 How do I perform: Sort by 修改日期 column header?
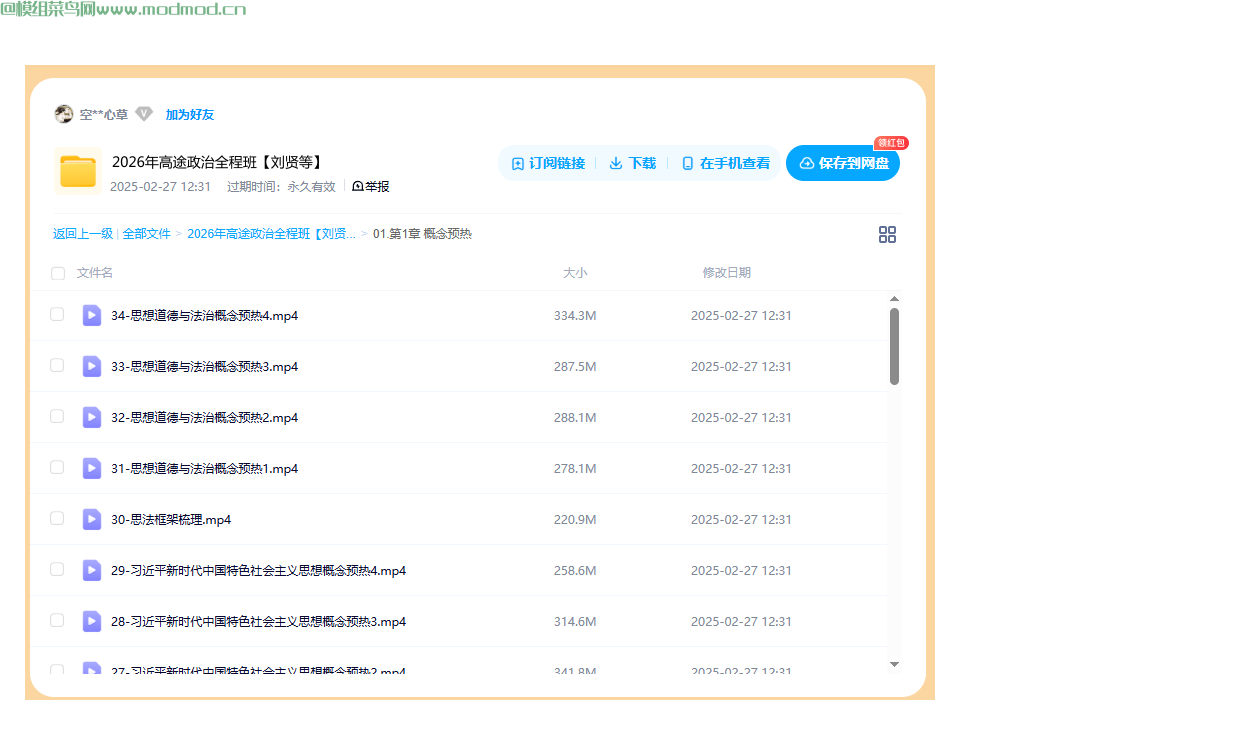[727, 273]
